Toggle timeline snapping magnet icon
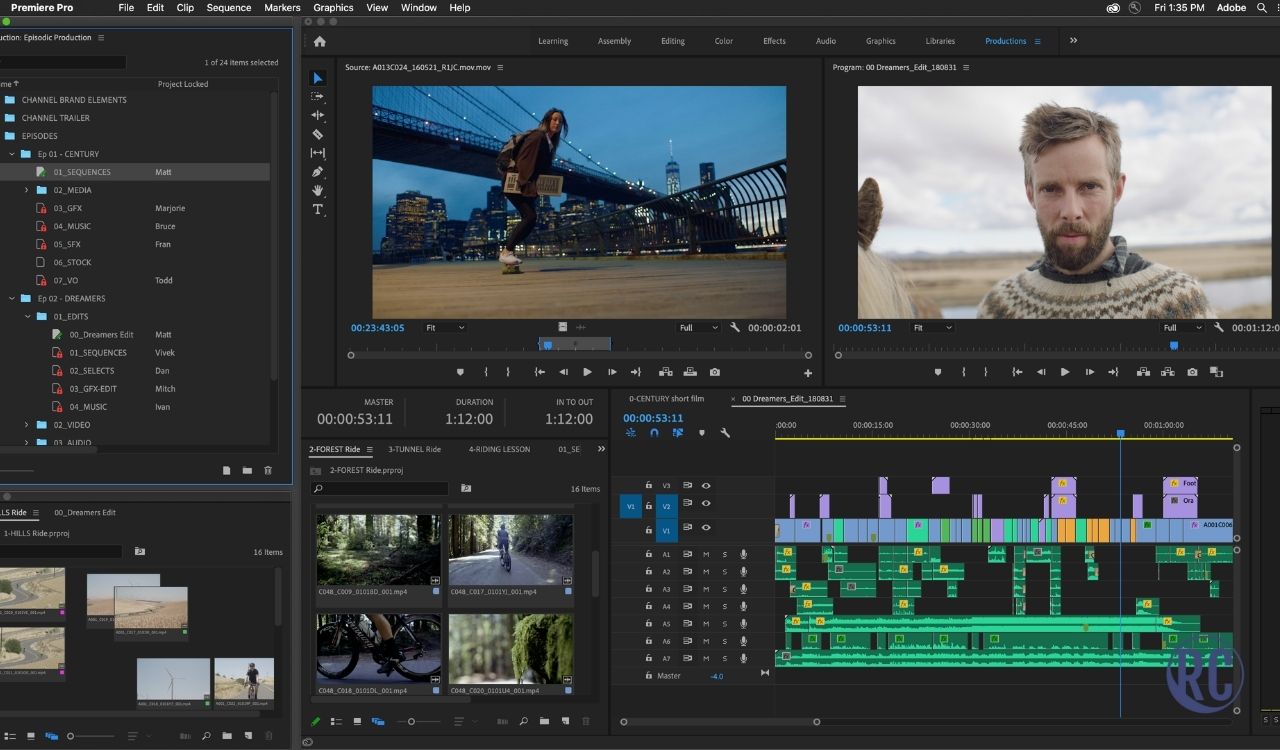This screenshot has width=1280, height=750. [654, 433]
